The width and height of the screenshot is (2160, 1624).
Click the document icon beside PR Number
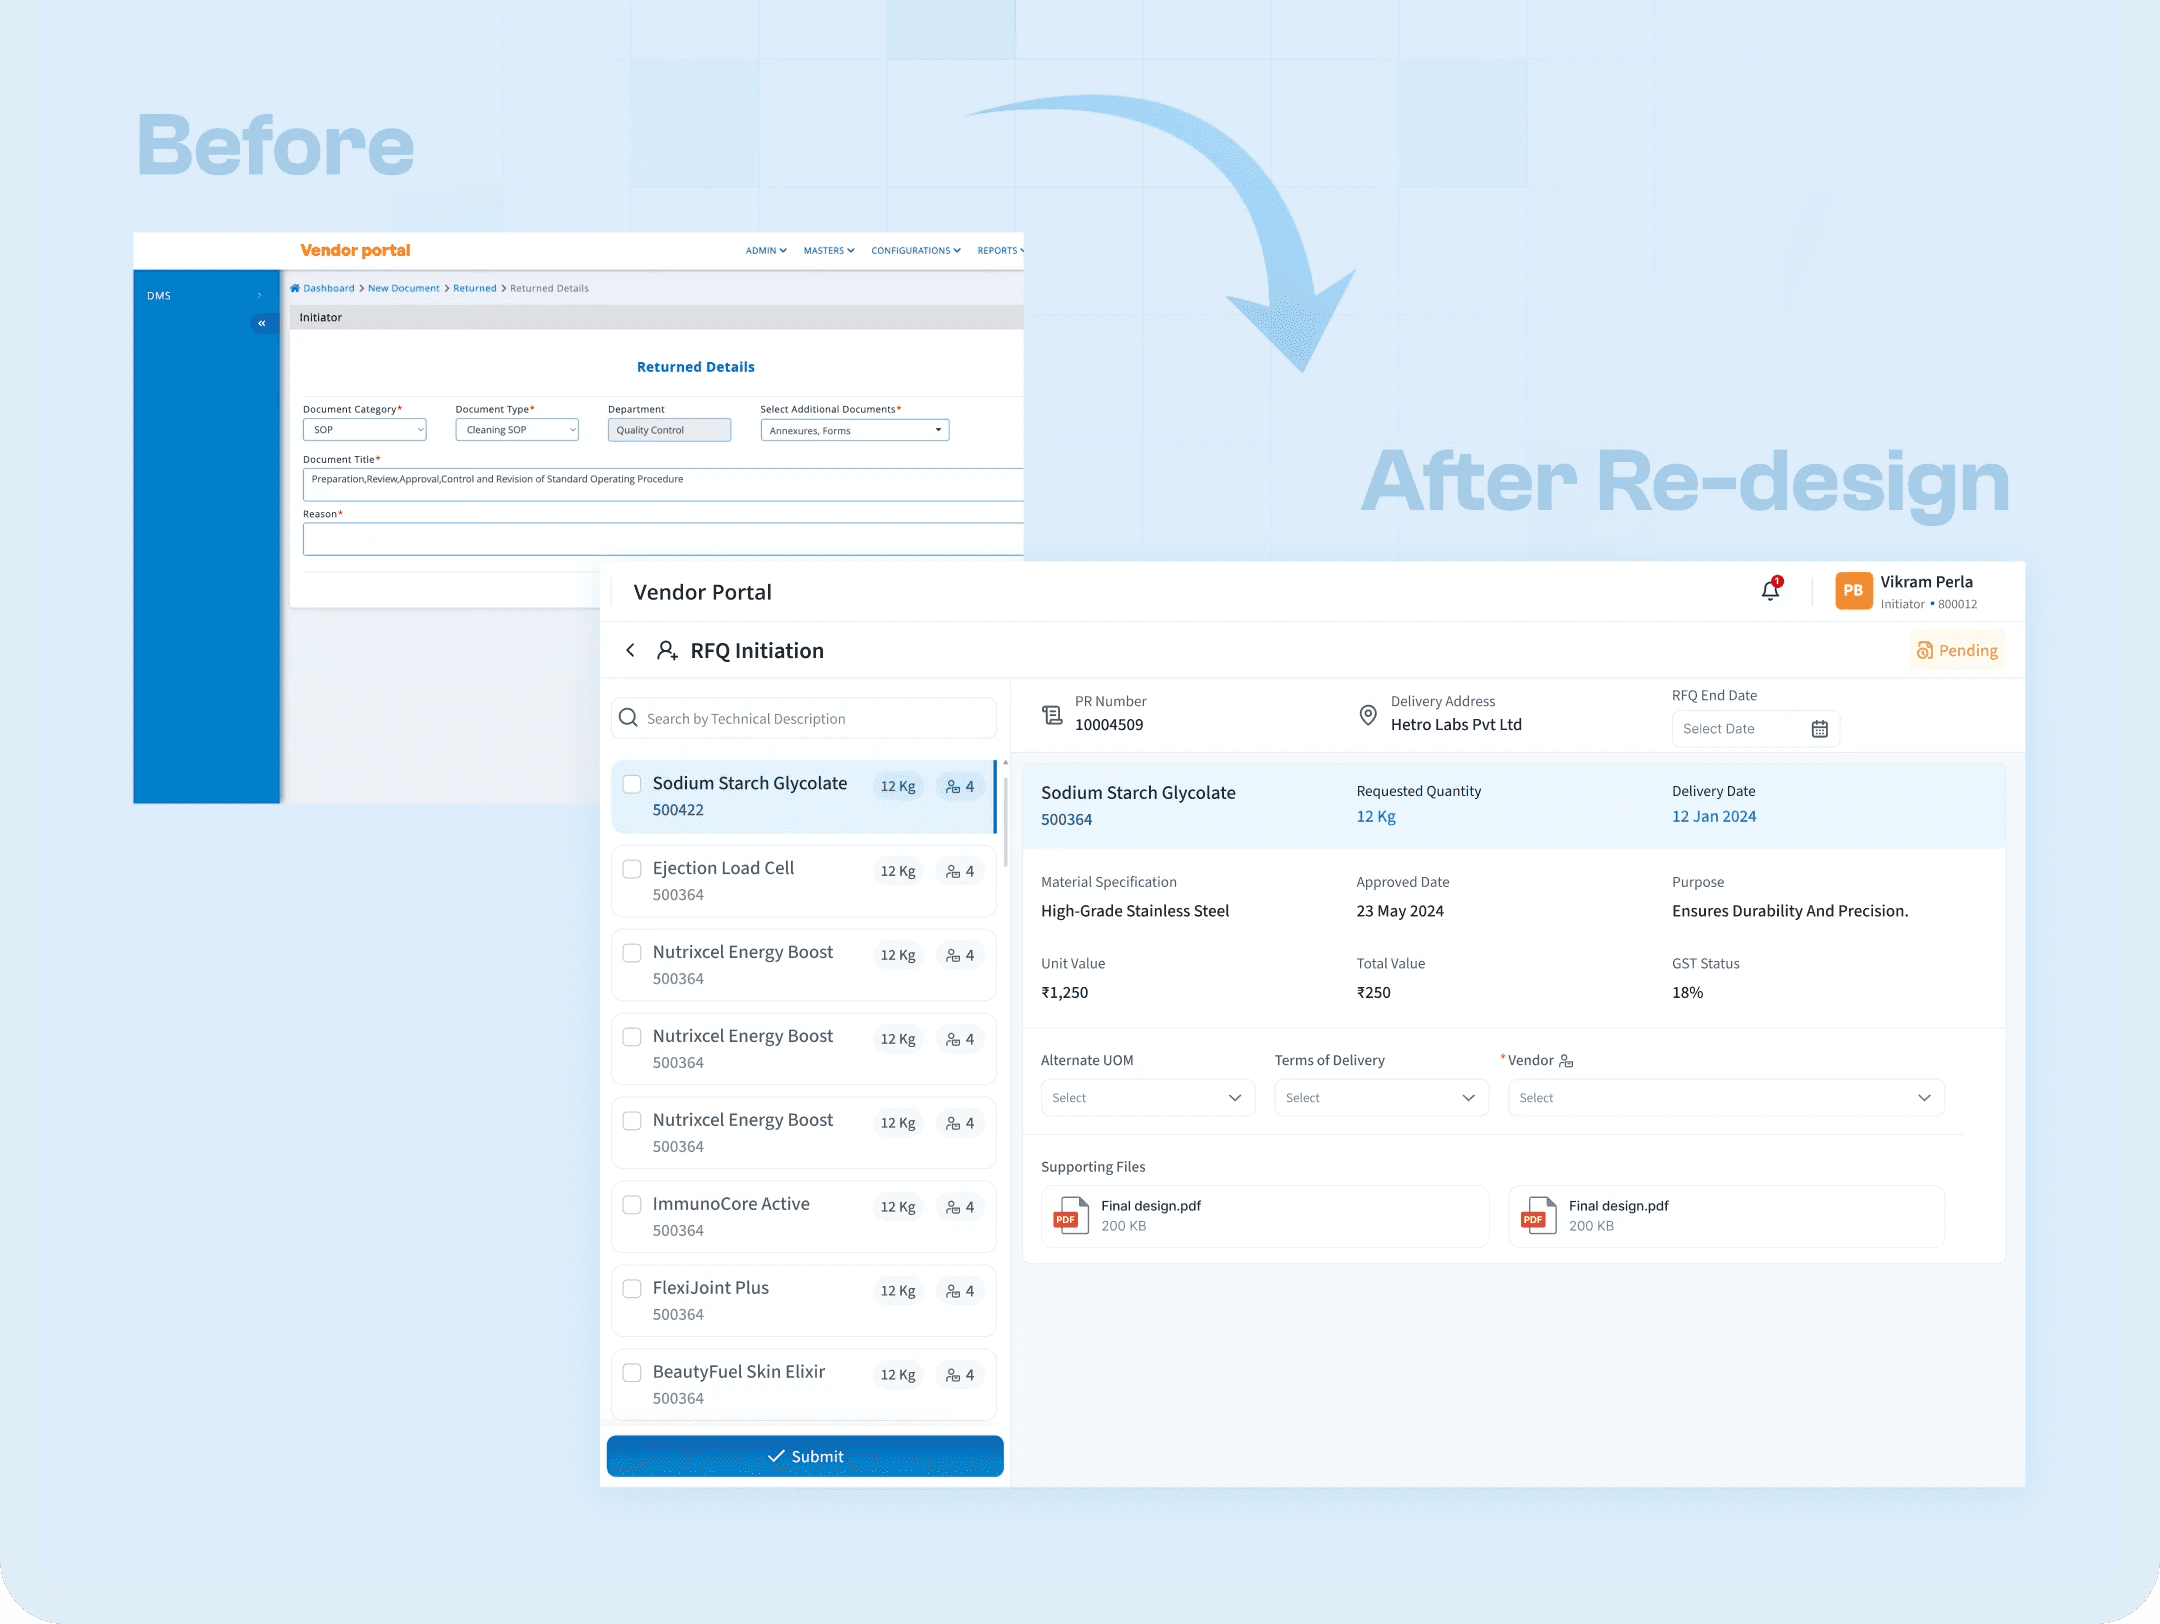[x=1051, y=715]
